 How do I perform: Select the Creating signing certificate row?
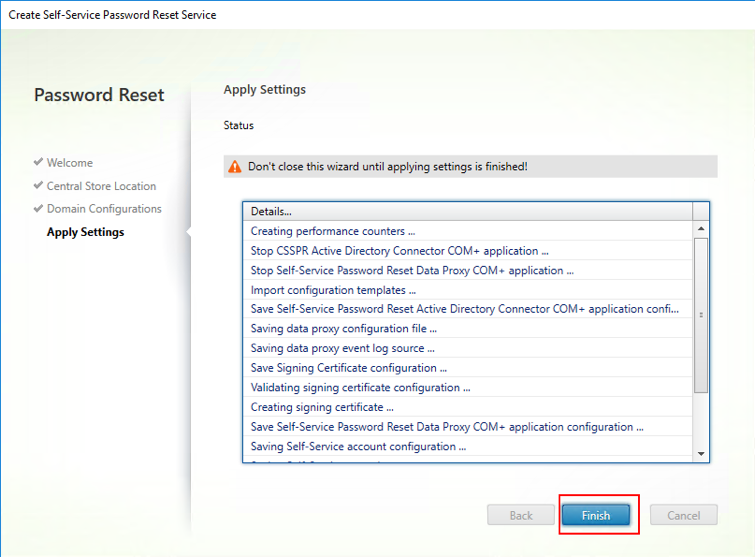[x=321, y=407]
